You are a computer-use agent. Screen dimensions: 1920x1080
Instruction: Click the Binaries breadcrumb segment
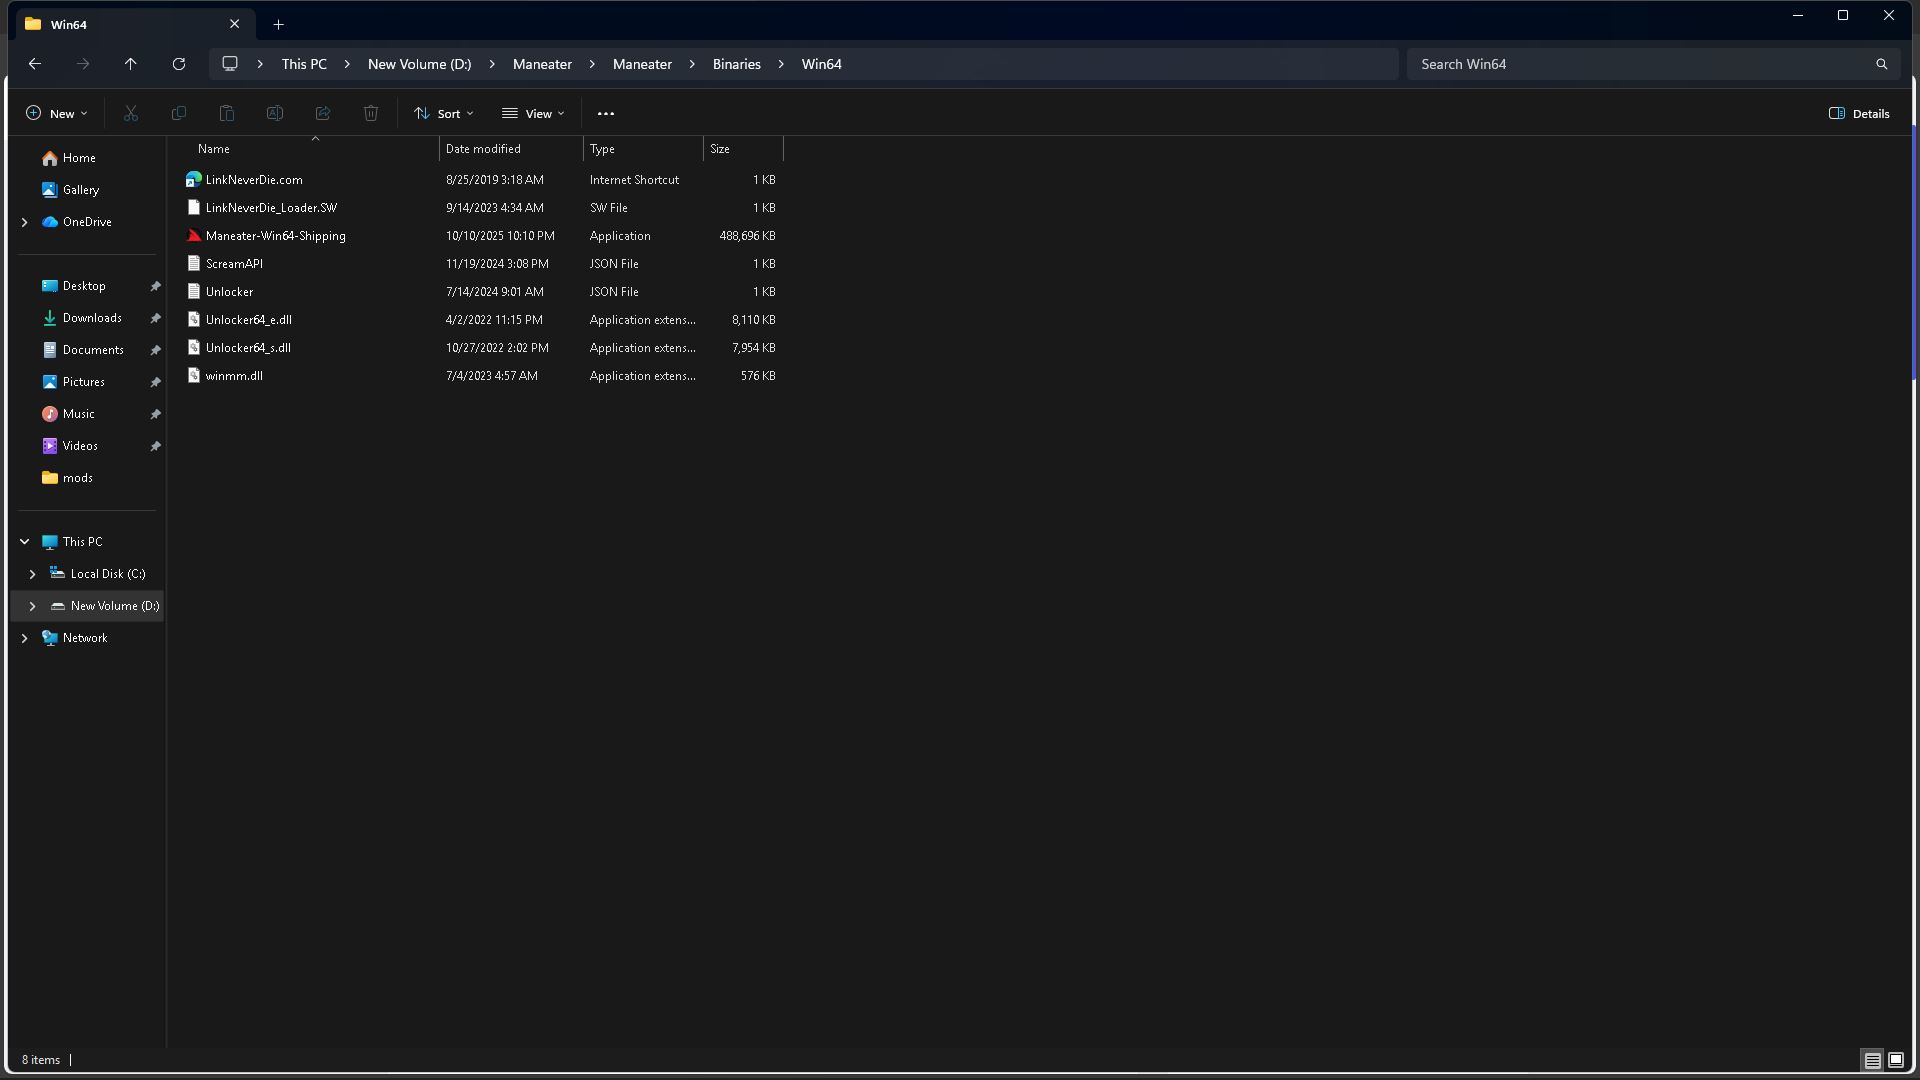(736, 64)
